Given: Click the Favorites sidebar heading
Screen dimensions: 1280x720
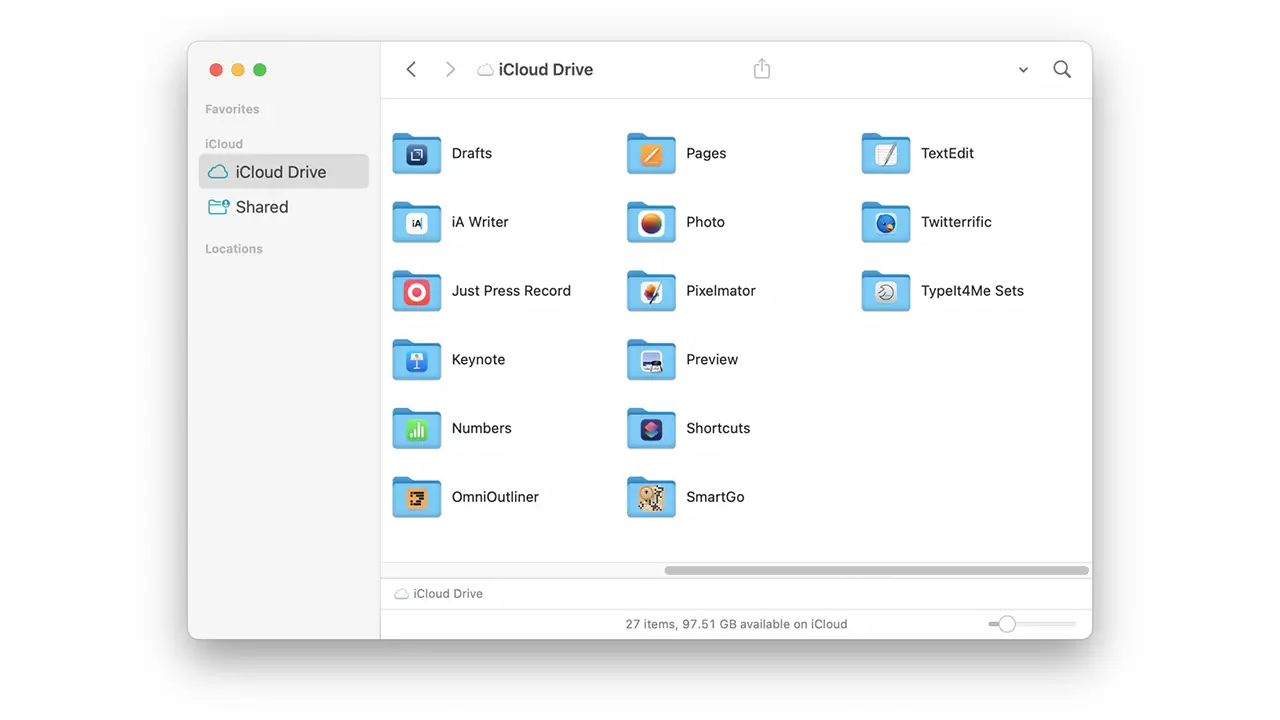Looking at the screenshot, I should point(232,109).
